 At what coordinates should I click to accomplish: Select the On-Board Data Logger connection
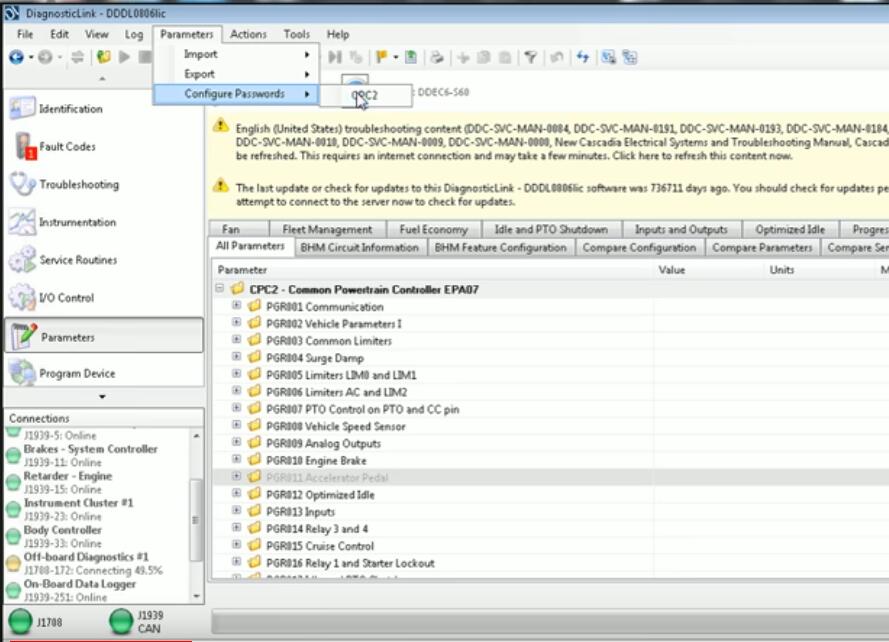tap(79, 590)
